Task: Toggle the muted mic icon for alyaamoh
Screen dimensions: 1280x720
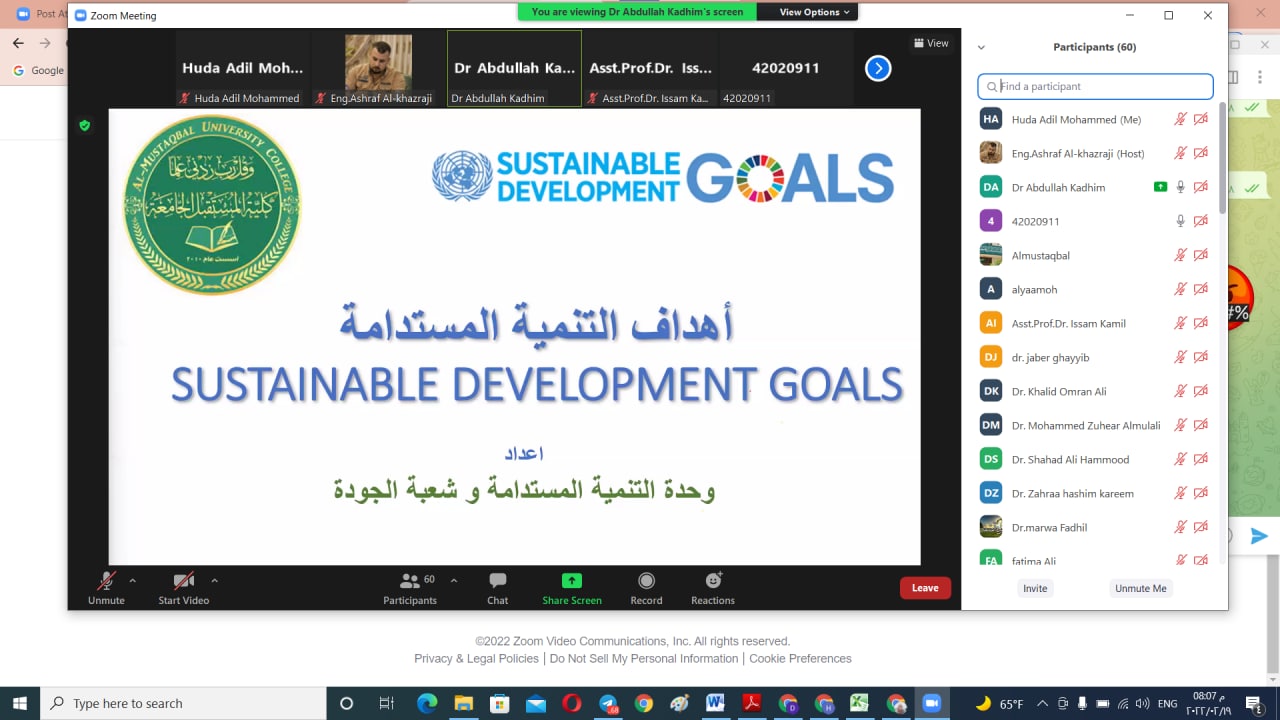Action: [x=1180, y=289]
